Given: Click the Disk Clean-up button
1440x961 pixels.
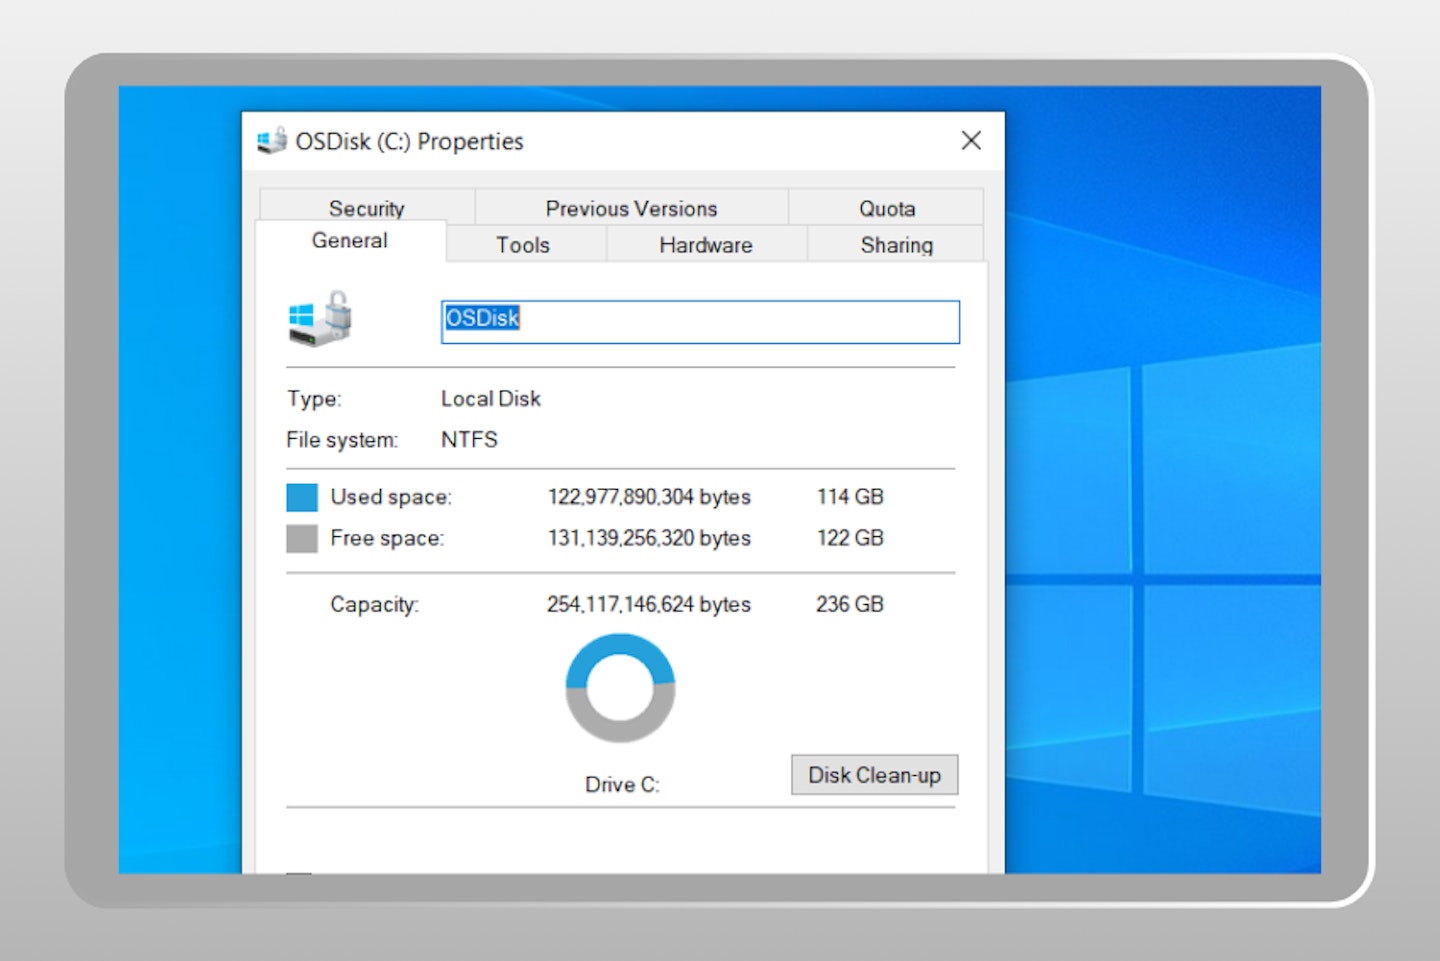Looking at the screenshot, I should click(875, 775).
